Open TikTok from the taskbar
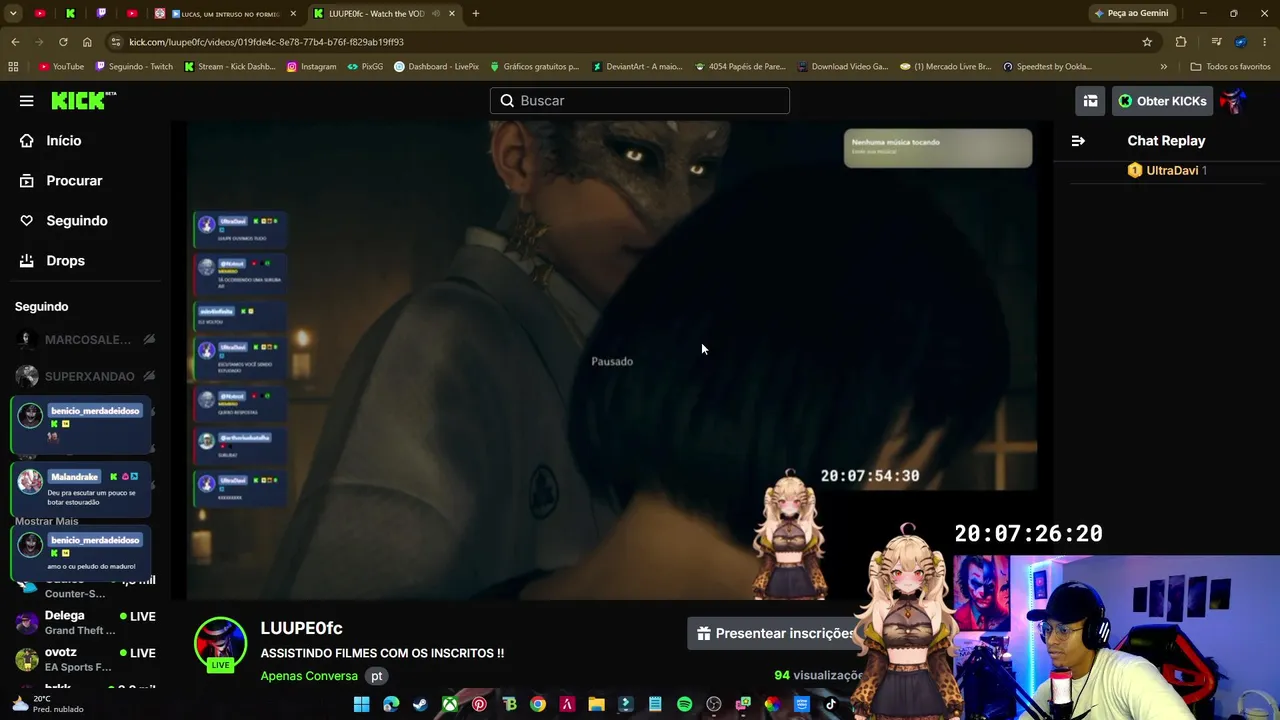 coord(830,704)
